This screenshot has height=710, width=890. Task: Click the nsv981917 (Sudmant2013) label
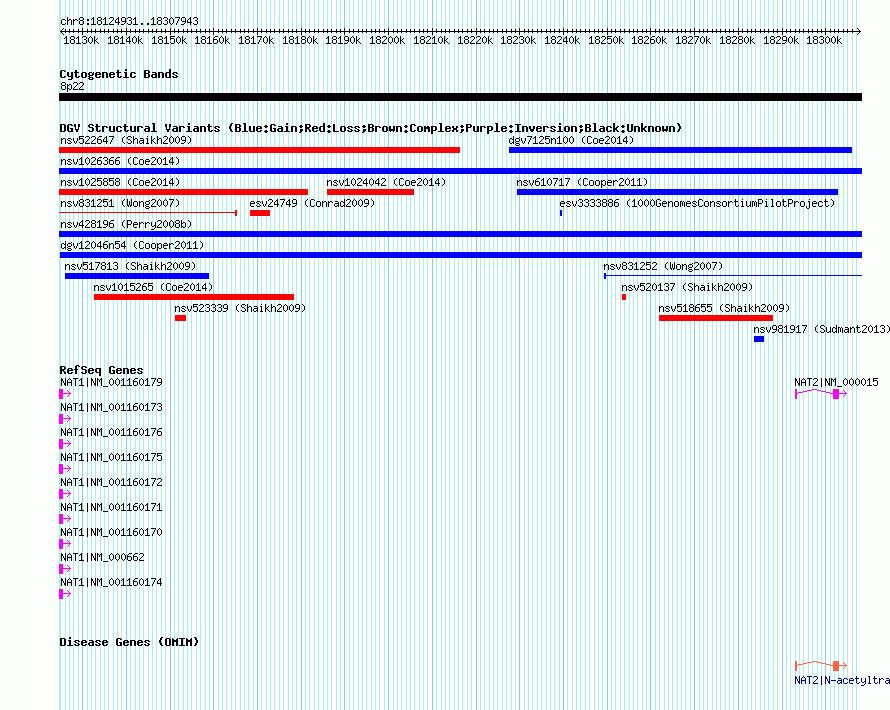coord(821,329)
